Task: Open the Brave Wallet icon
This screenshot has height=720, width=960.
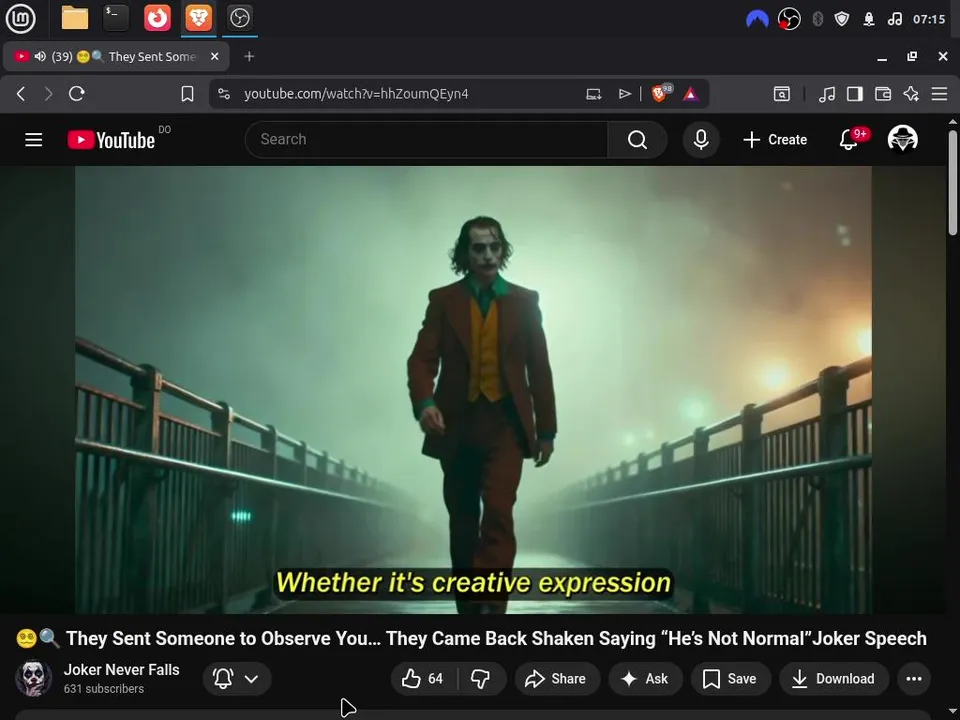Action: pyautogui.click(x=883, y=94)
